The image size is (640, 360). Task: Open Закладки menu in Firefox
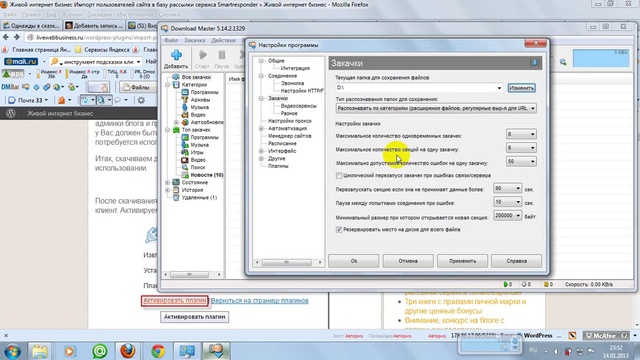pos(99,14)
